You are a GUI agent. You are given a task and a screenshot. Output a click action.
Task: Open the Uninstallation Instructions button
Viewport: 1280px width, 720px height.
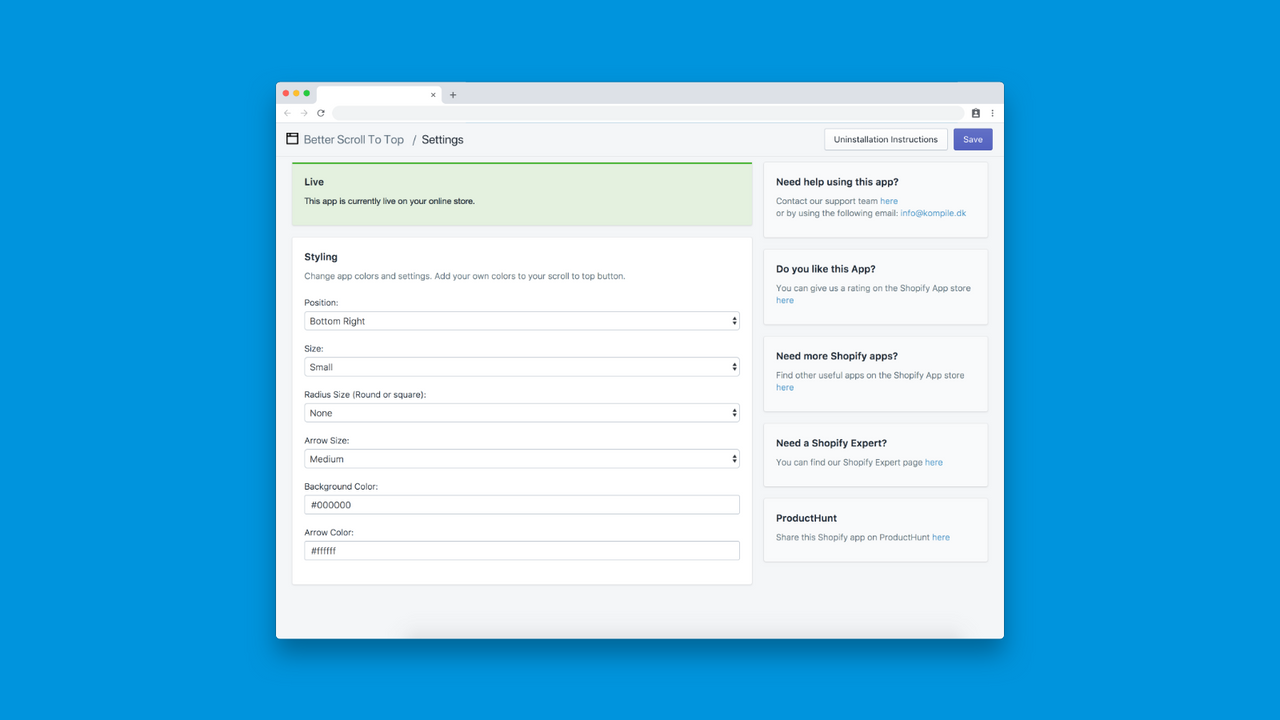885,139
